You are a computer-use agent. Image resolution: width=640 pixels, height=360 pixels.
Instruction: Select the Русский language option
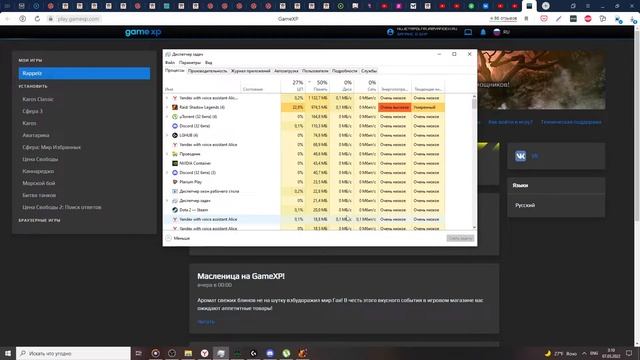(x=525, y=205)
